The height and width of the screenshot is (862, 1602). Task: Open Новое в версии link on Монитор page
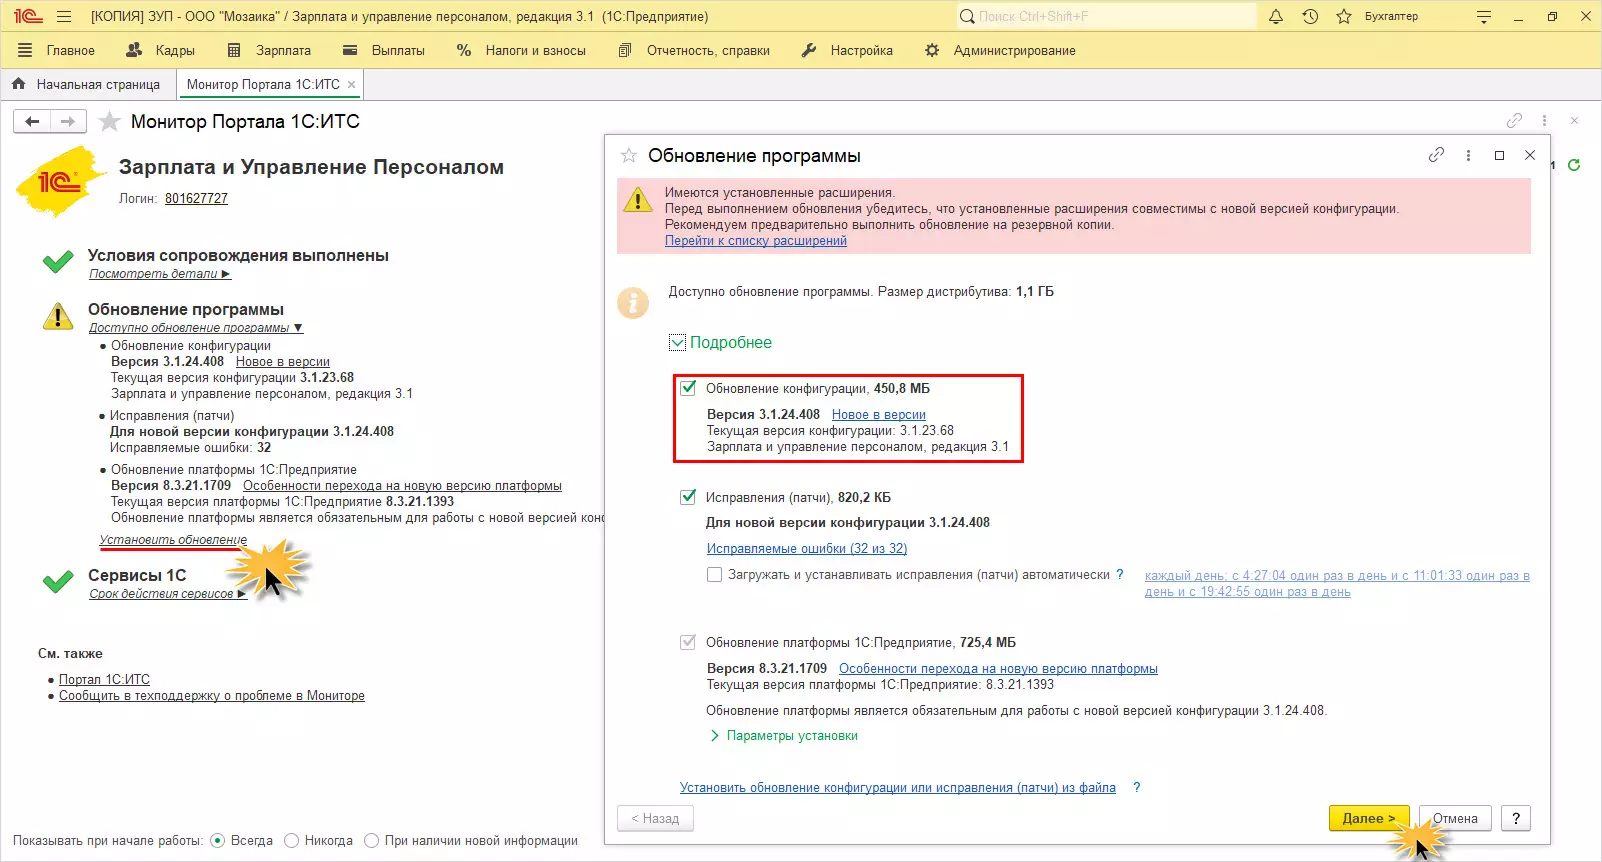tap(283, 362)
